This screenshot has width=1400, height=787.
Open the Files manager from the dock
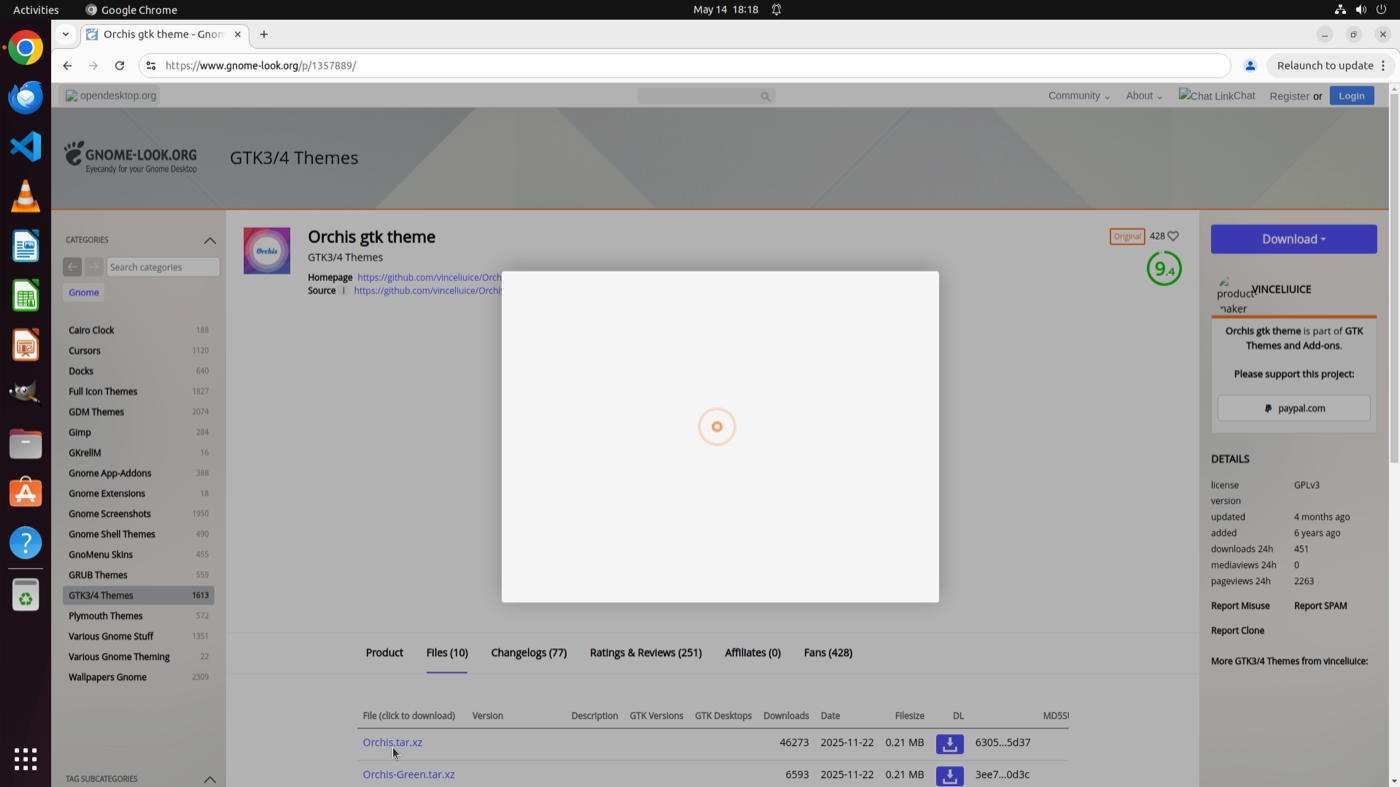point(25,444)
